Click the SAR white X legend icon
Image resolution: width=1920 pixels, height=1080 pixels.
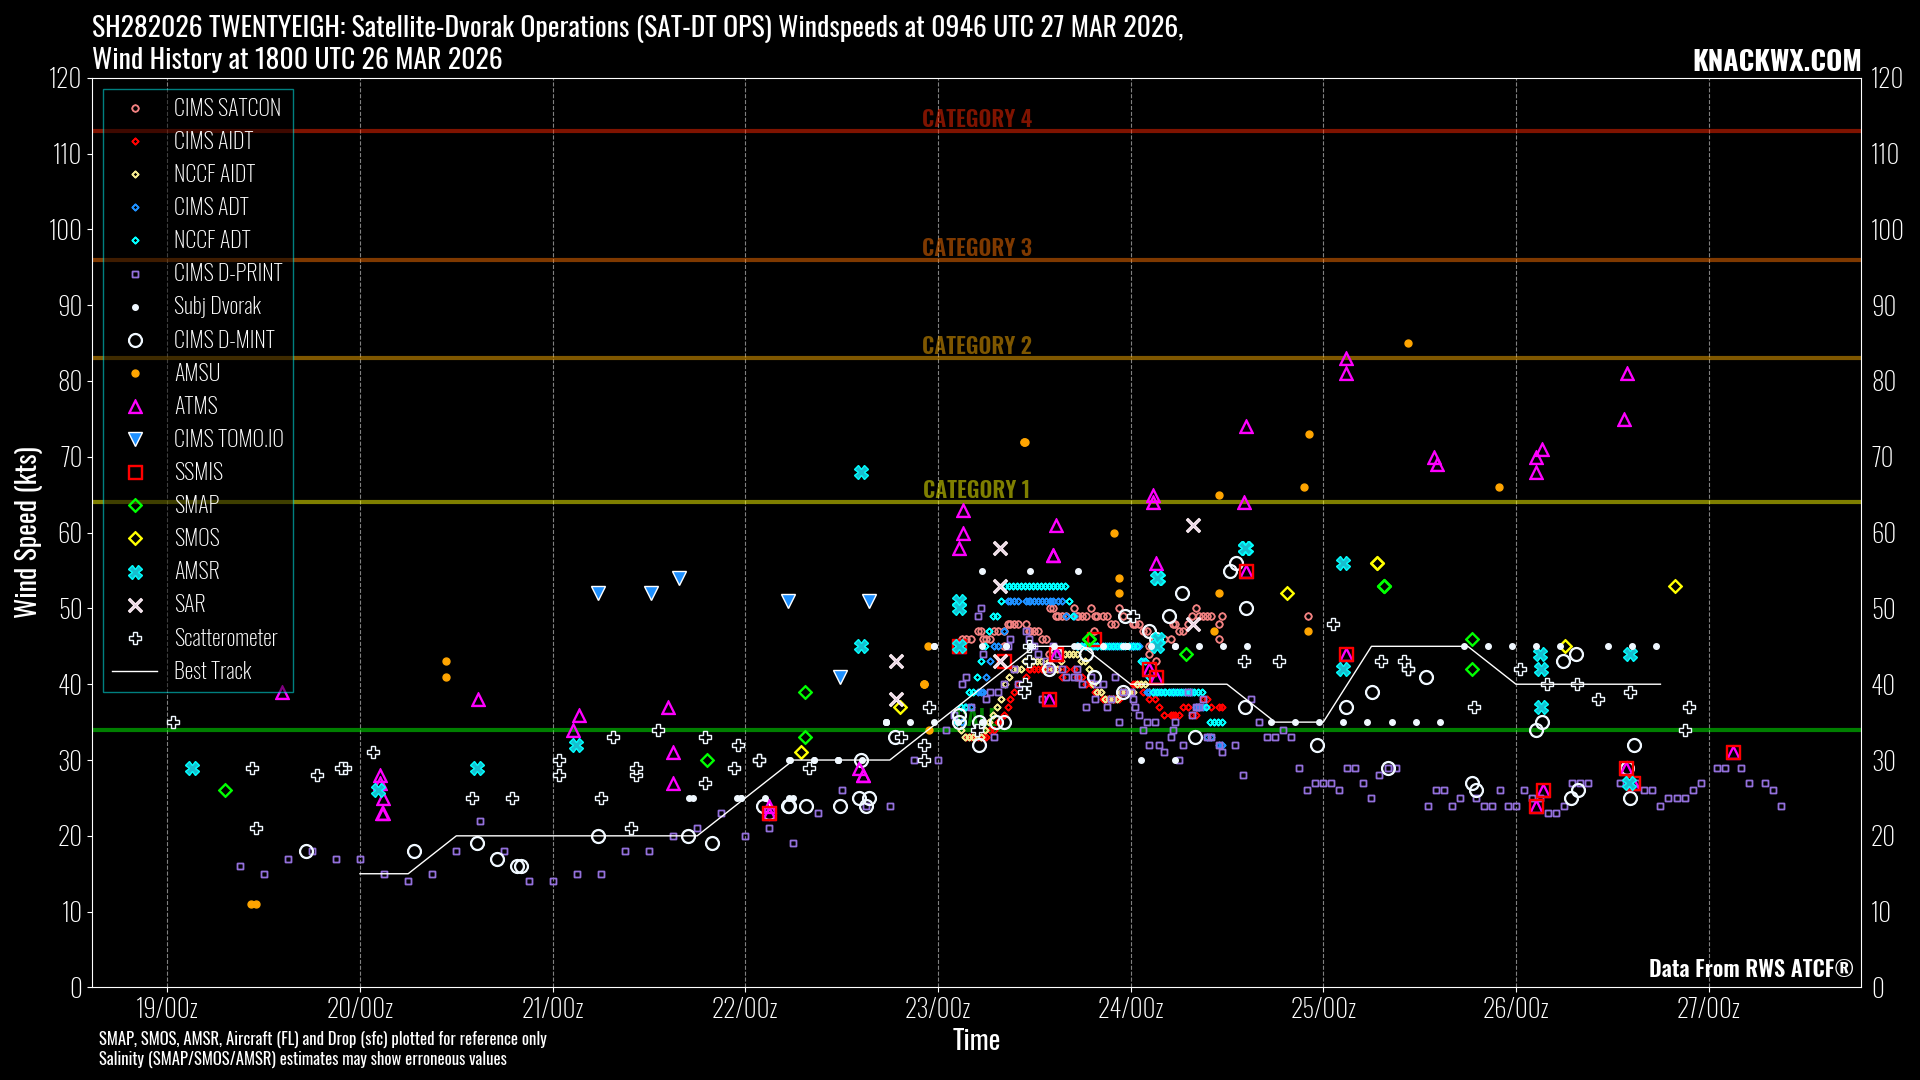tap(135, 605)
